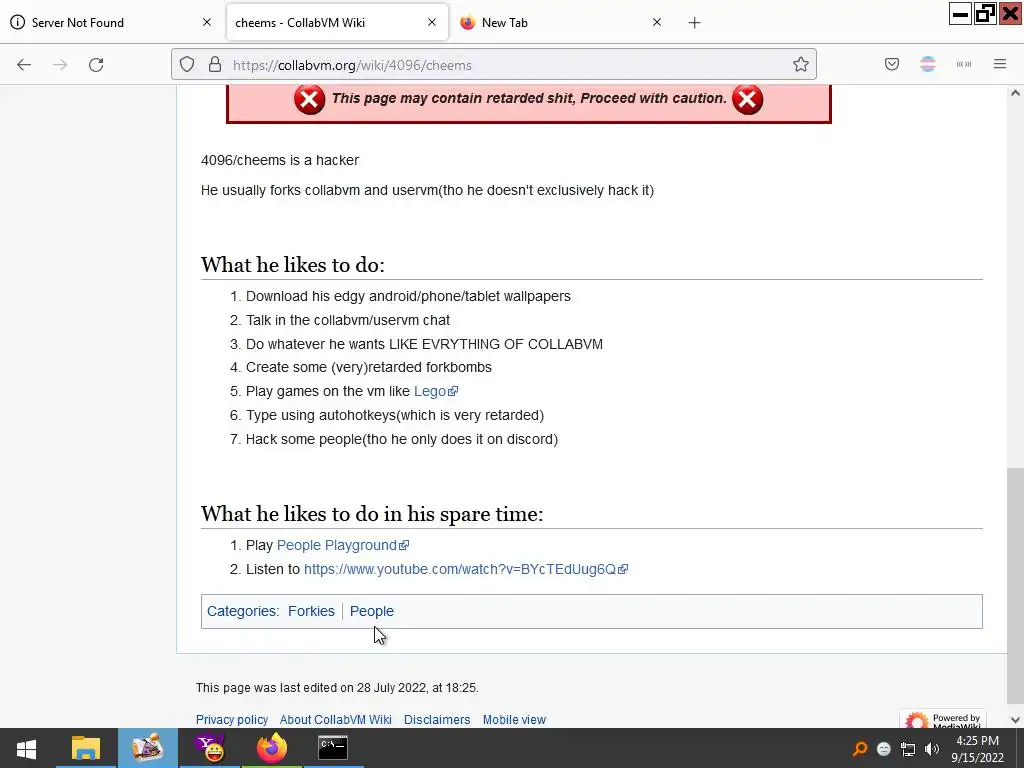The width and height of the screenshot is (1024, 768).
Task: Open the Windows Start menu
Action: coord(26,748)
